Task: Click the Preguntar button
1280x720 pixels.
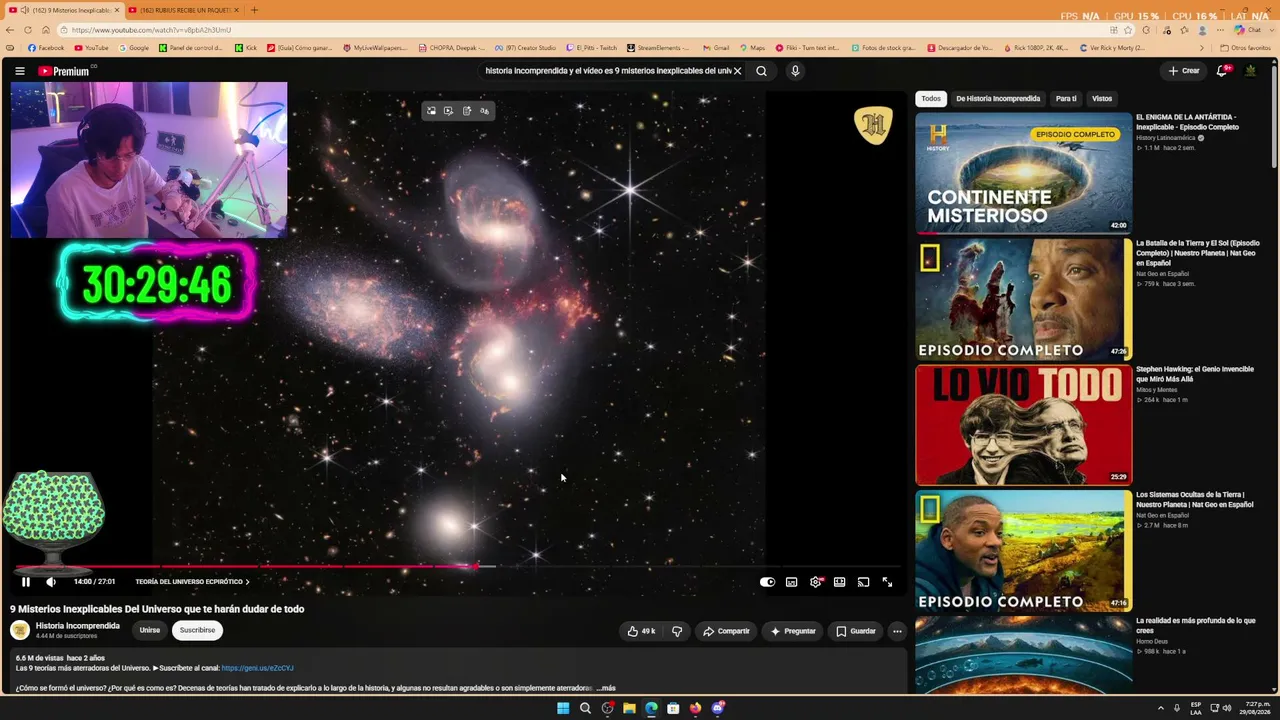Action: click(793, 631)
